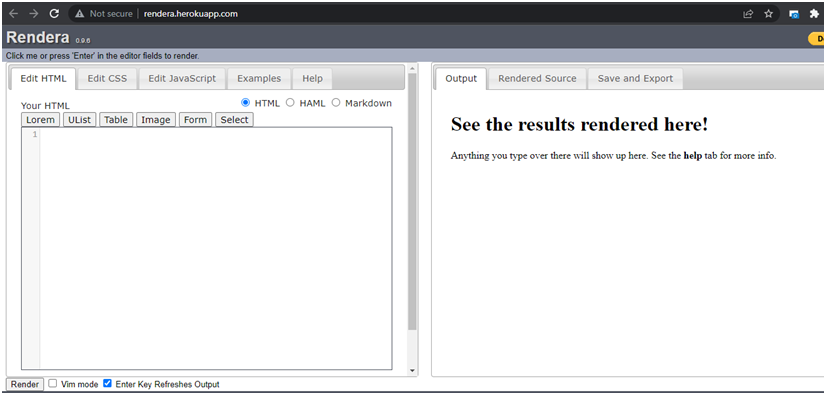Switch to the Edit HTML tab
Image resolution: width=826 pixels, height=395 pixels.
tap(43, 78)
